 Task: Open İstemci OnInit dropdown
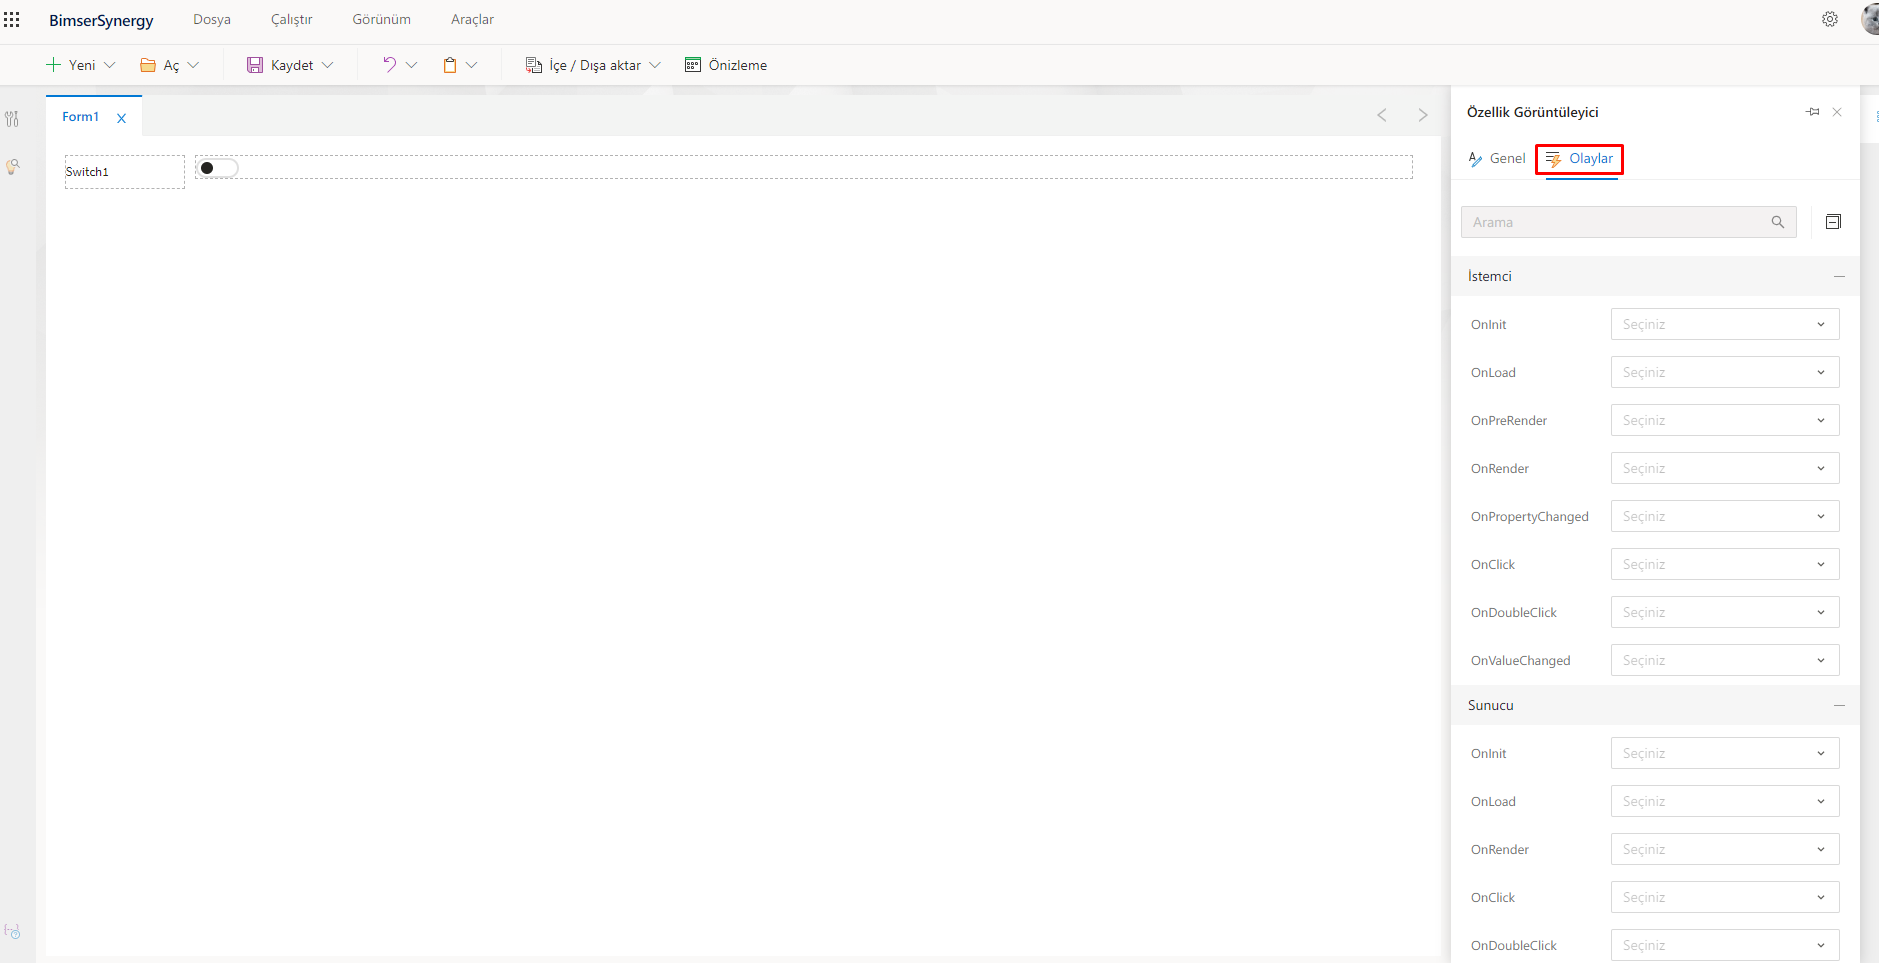click(1725, 324)
